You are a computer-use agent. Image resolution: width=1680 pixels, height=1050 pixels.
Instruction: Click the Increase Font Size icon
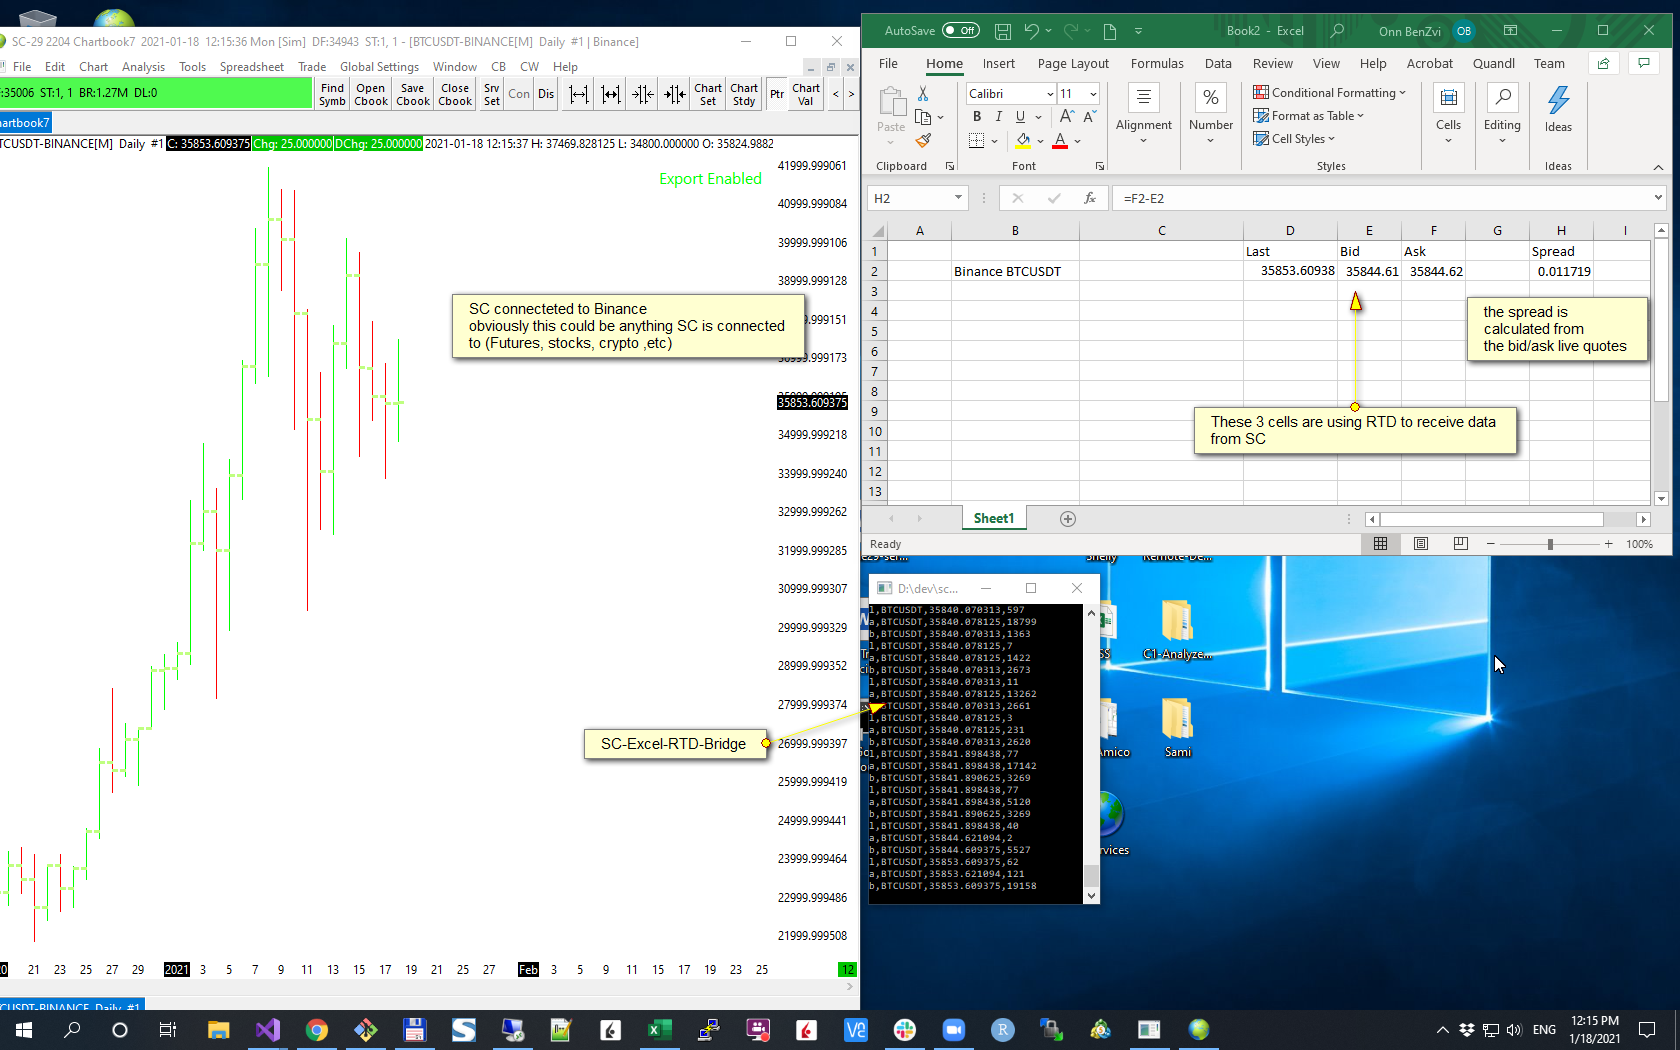point(1067,117)
